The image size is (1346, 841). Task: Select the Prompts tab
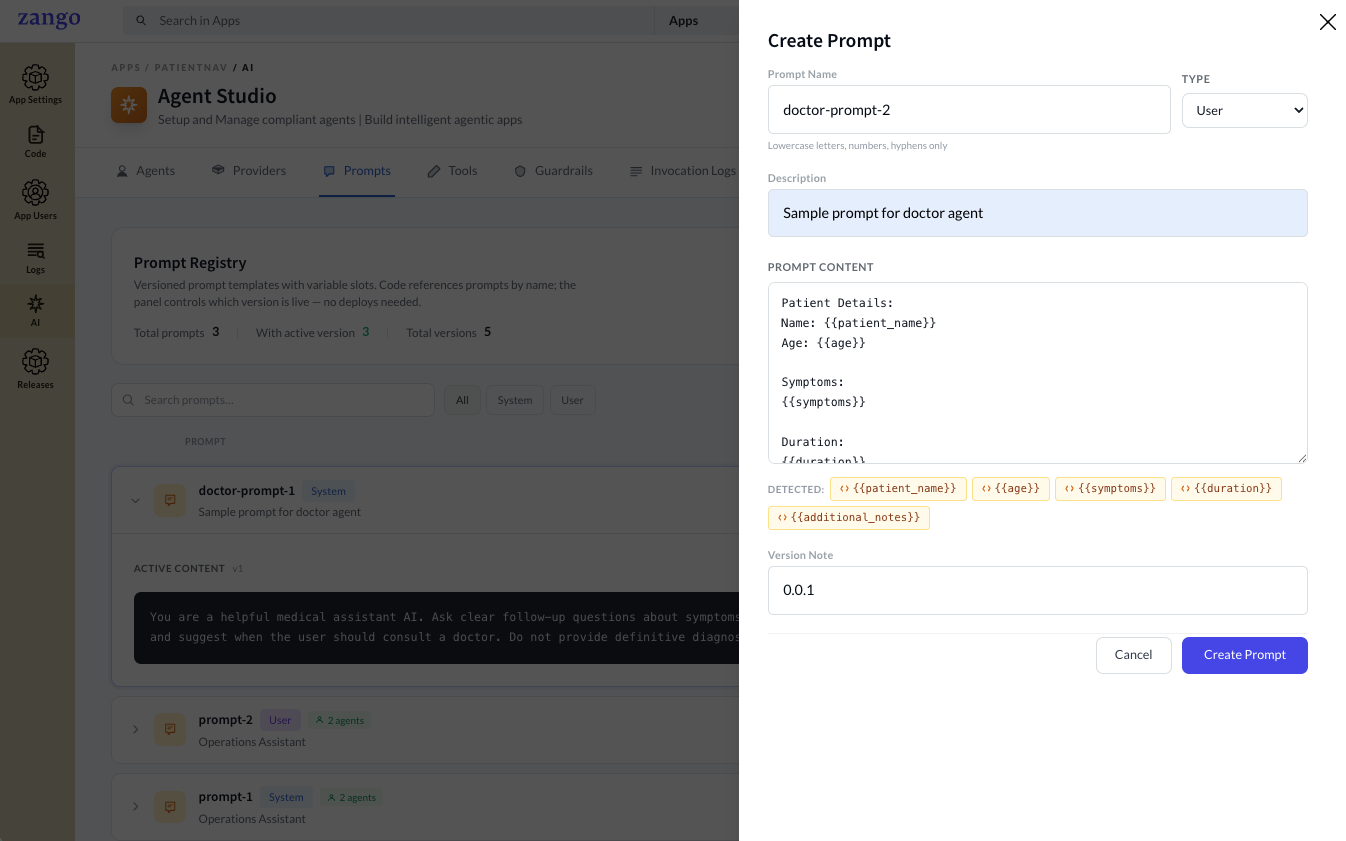tap(357, 171)
